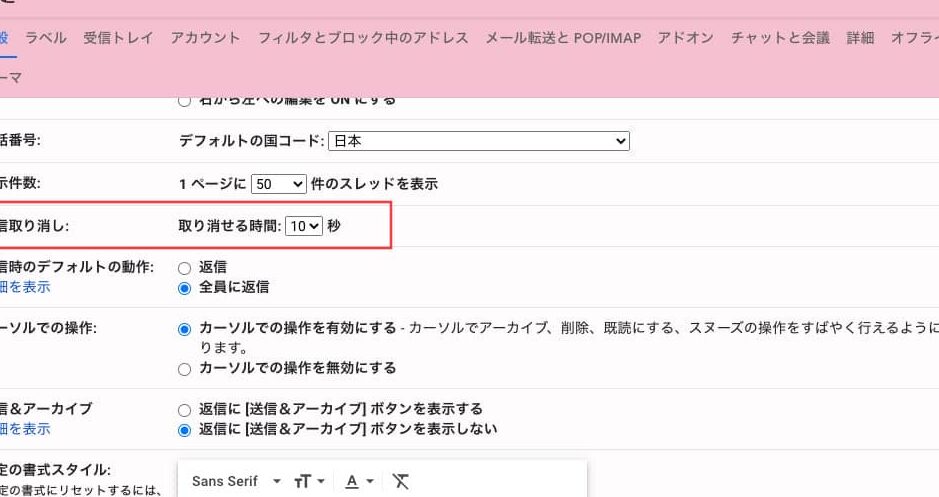Screen dimensions: 939x497
Task: Select [送信&アーカイブ] ボタンを表示する option
Action: pos(184,410)
